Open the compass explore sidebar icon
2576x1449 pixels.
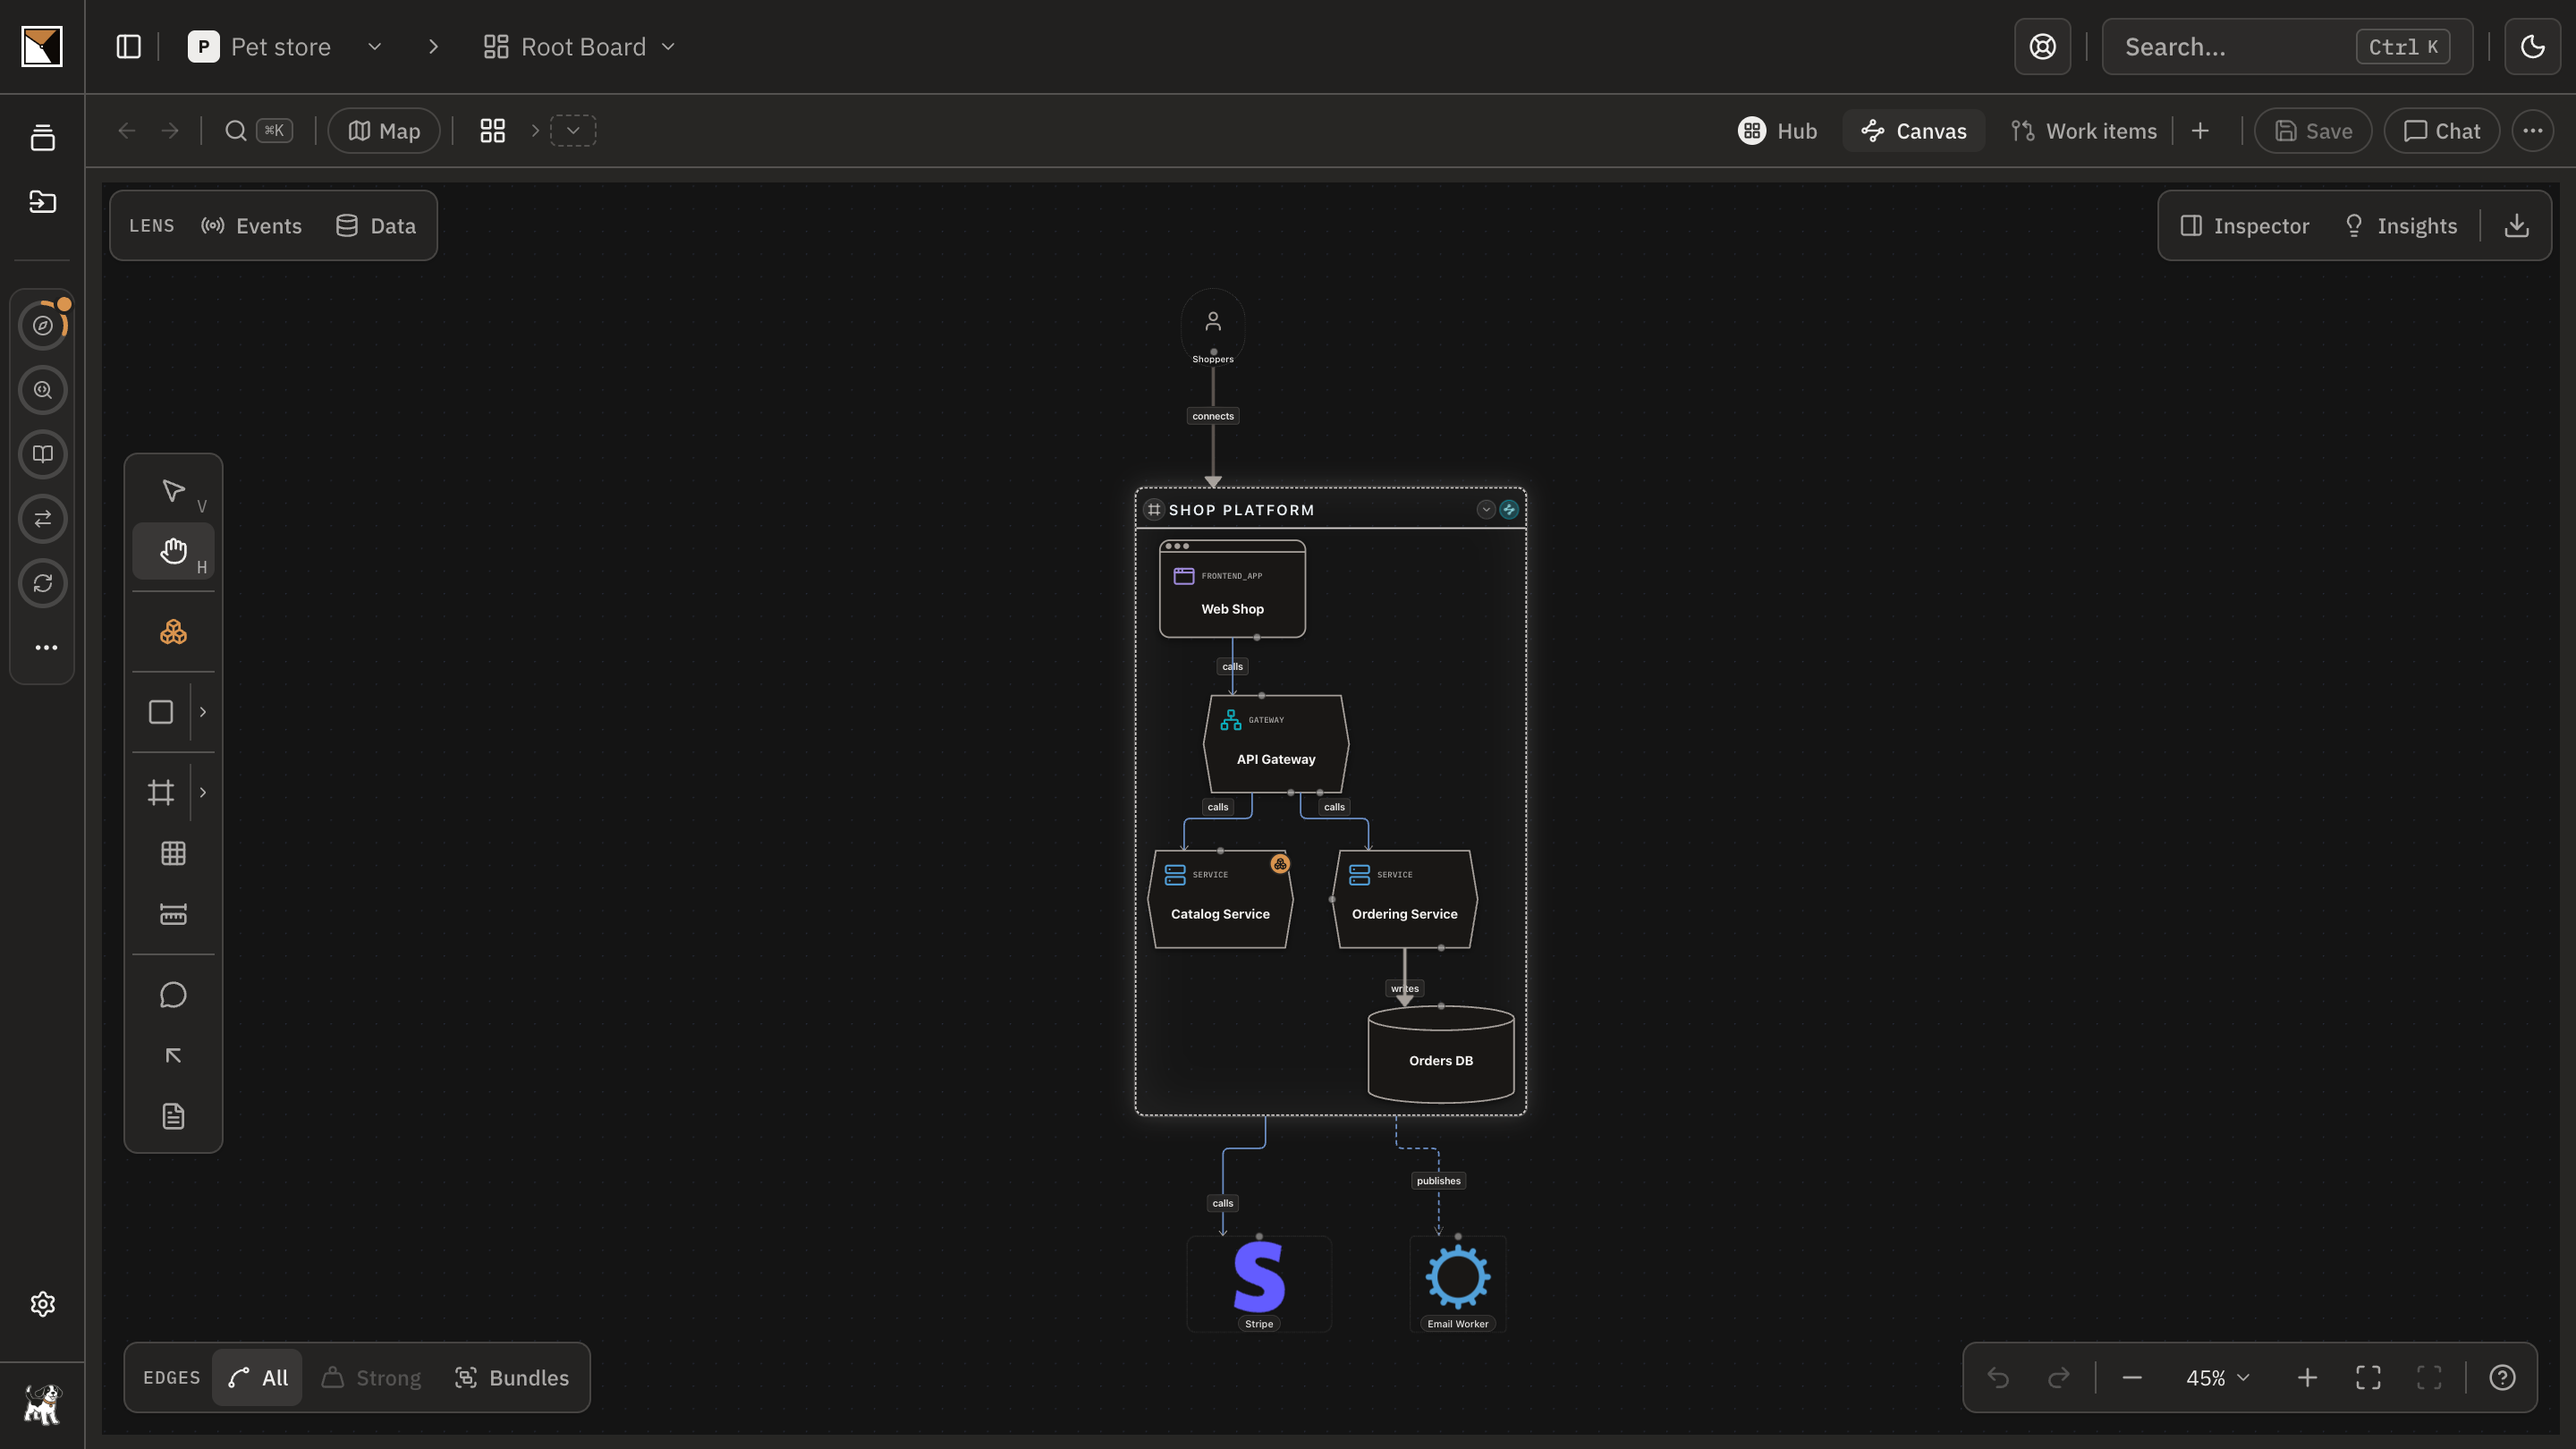pos(43,325)
